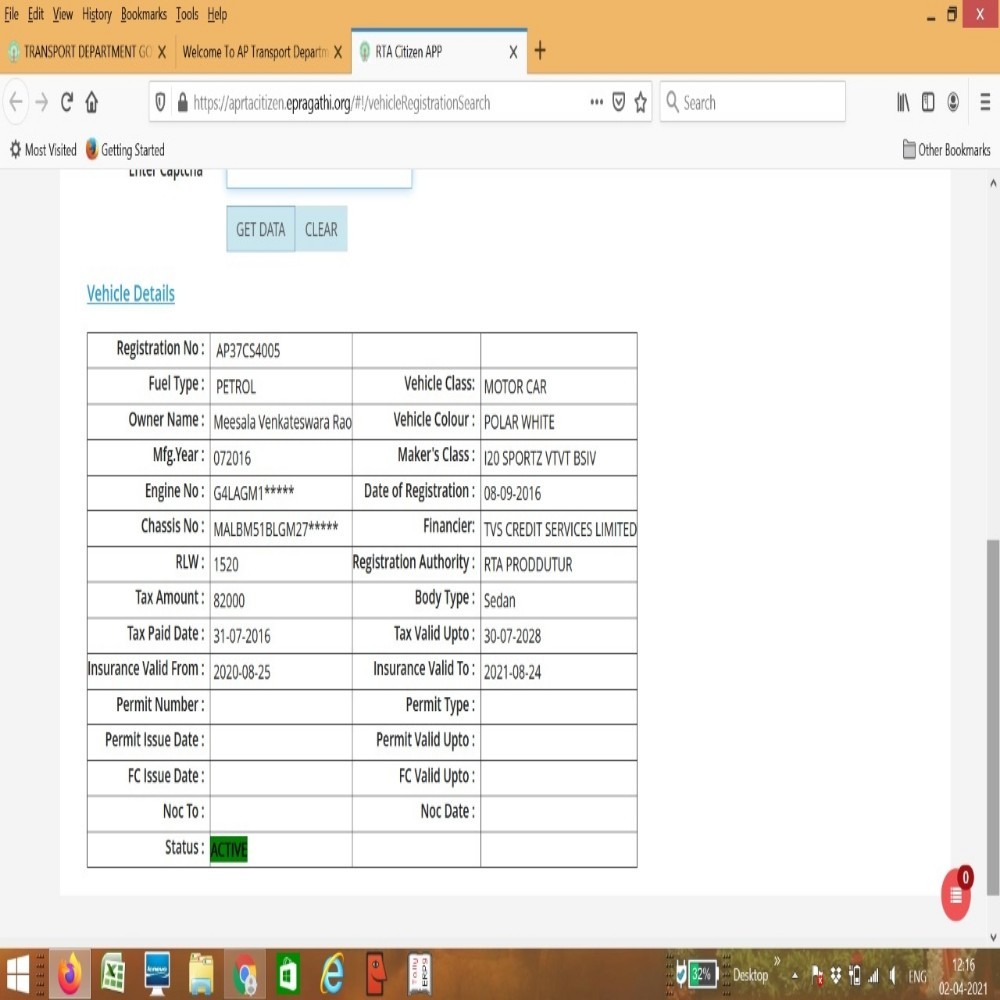Image resolution: width=1000 pixels, height=1000 pixels.
Task: Open a new browser tab
Action: tap(540, 50)
